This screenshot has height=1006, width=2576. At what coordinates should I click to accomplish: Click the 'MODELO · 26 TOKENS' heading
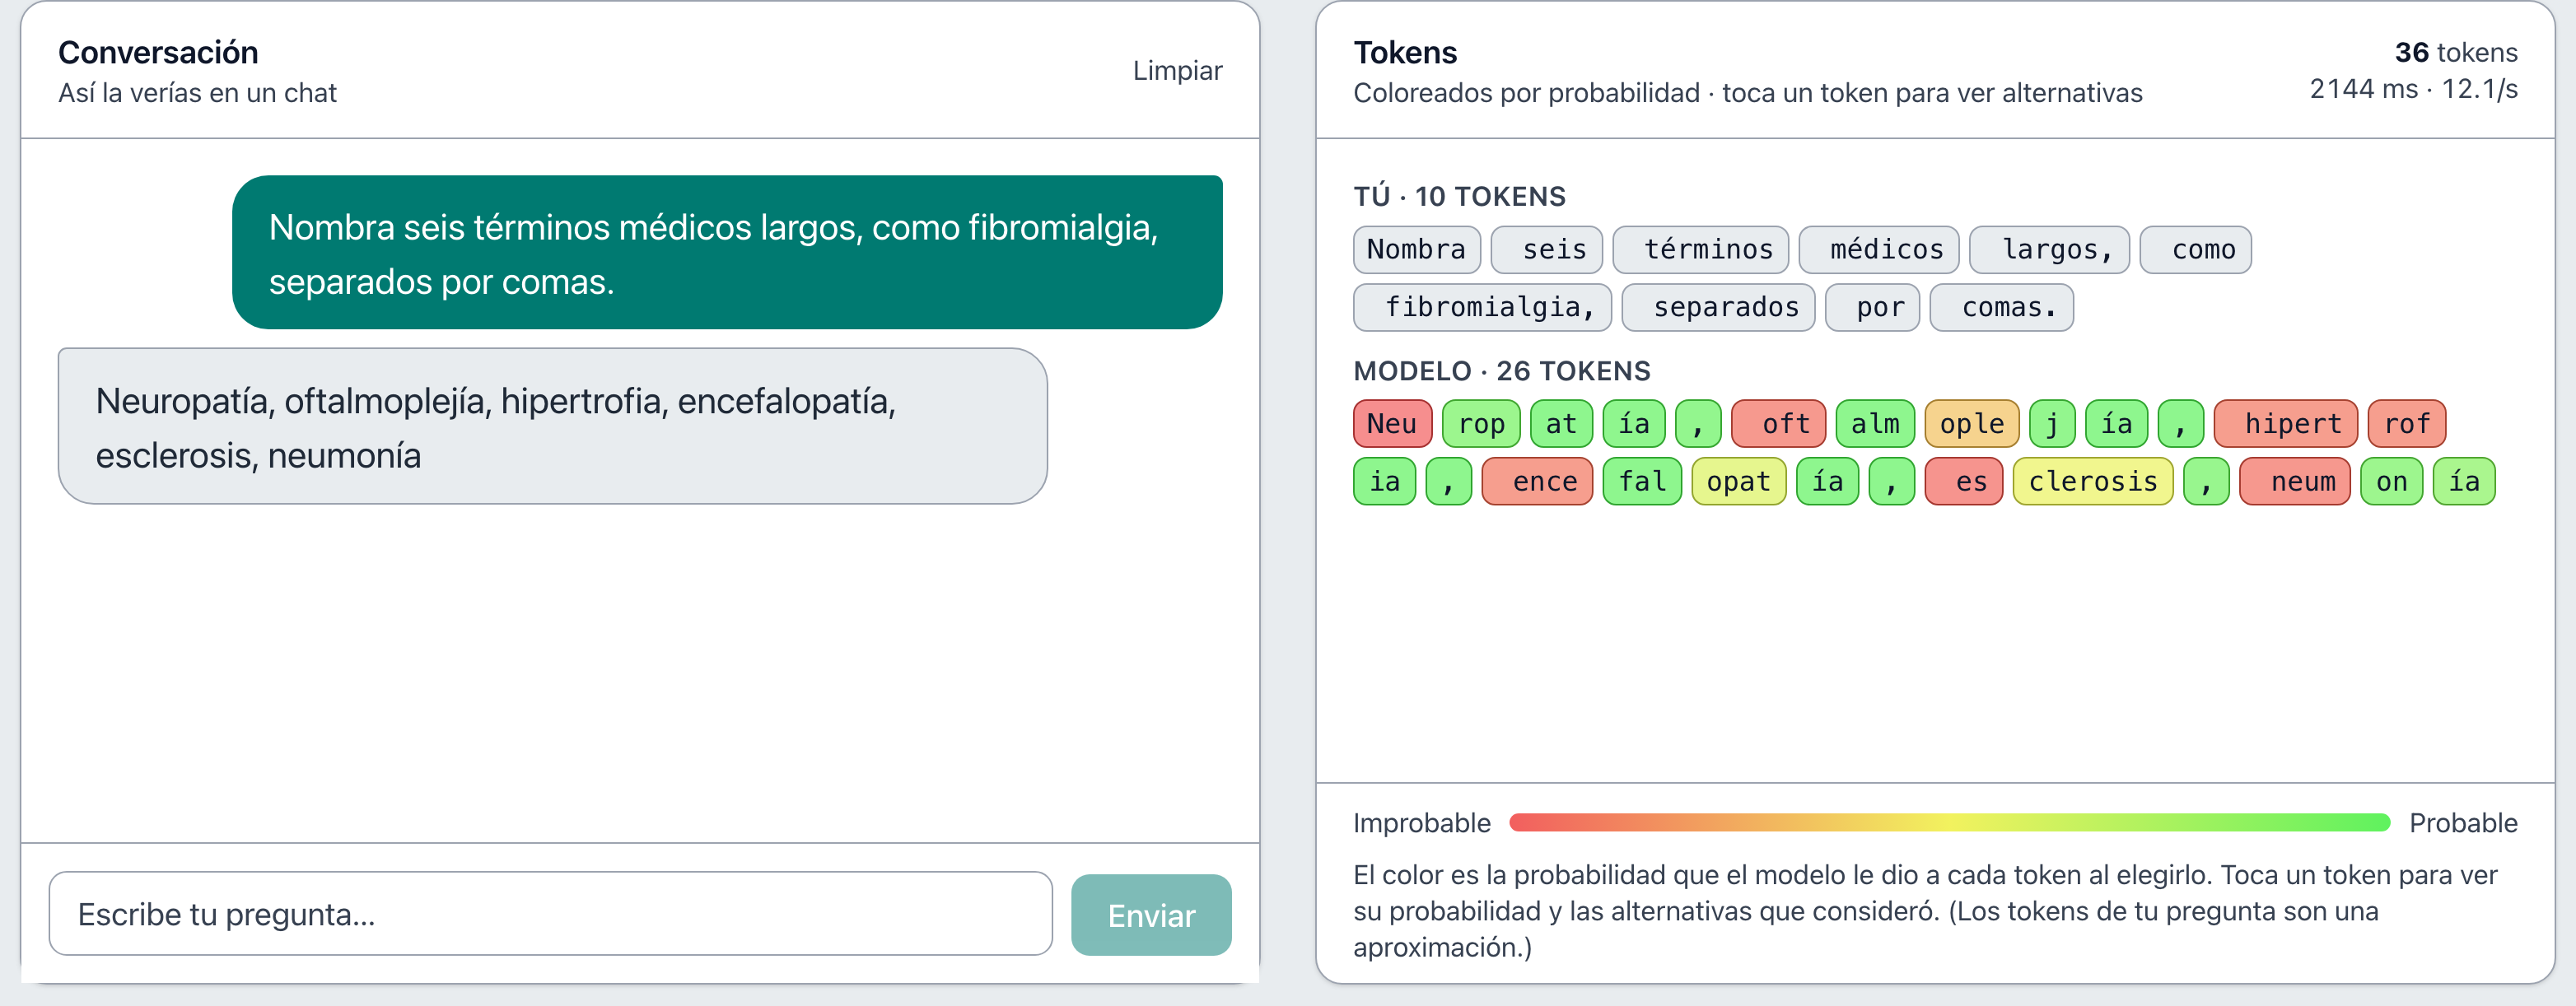click(1501, 371)
